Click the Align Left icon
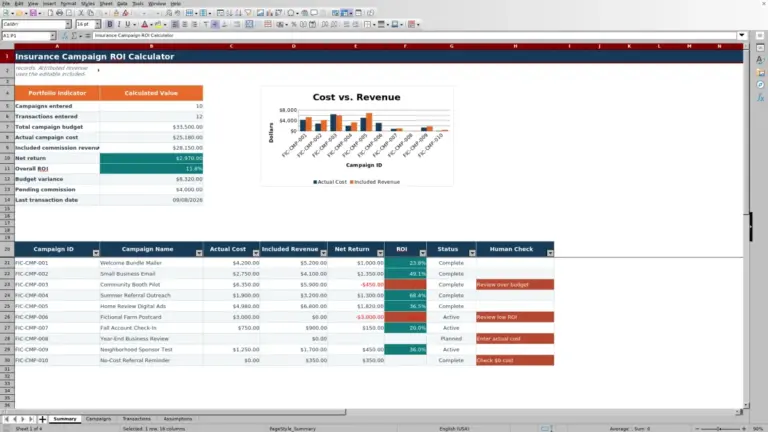The height and width of the screenshot is (432, 768). click(175, 24)
